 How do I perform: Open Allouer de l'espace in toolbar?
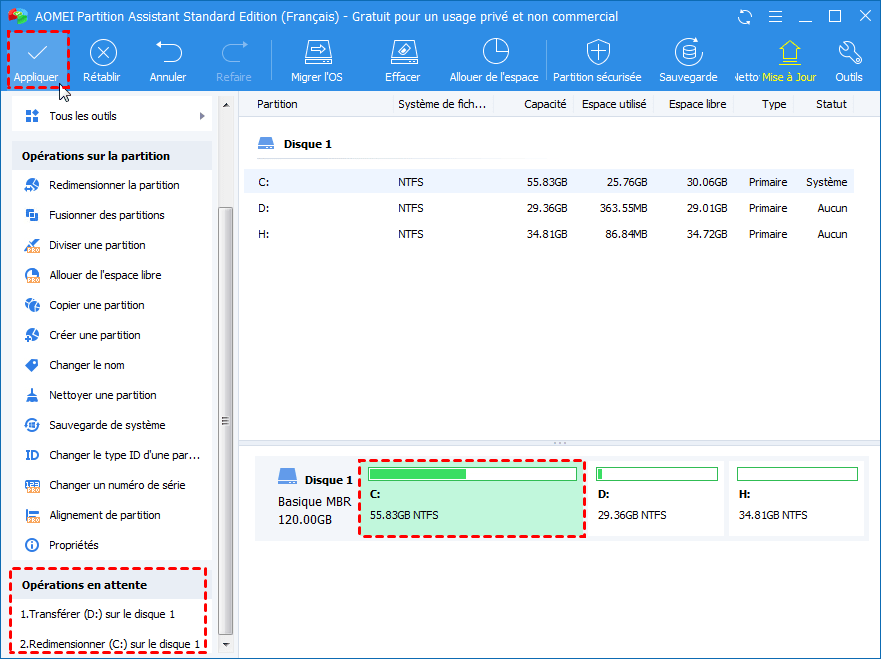click(494, 52)
